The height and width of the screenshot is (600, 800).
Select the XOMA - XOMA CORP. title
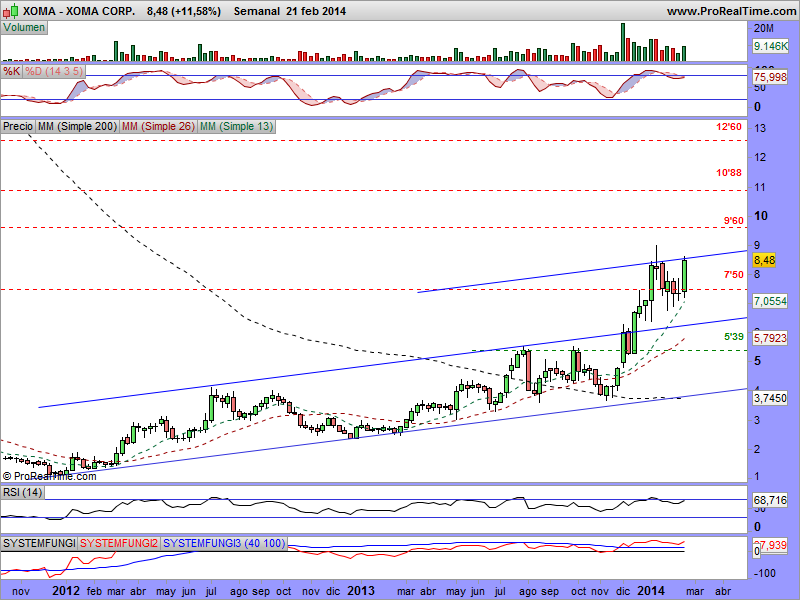click(79, 11)
